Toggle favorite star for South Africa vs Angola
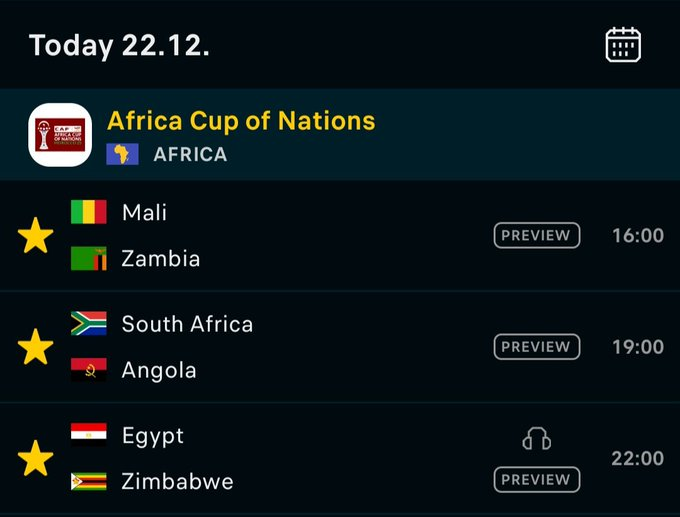The image size is (680, 517). point(36,347)
